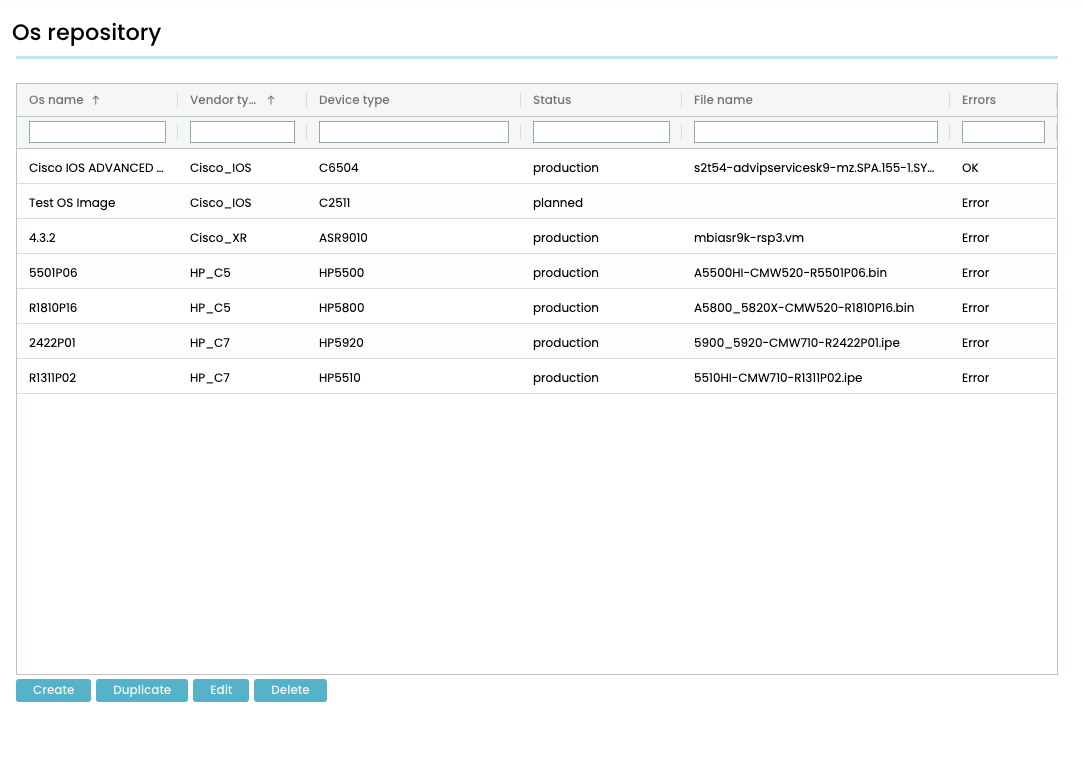This screenshot has height=759, width=1083.
Task: Click the Vendor type filter box
Action: point(242,132)
